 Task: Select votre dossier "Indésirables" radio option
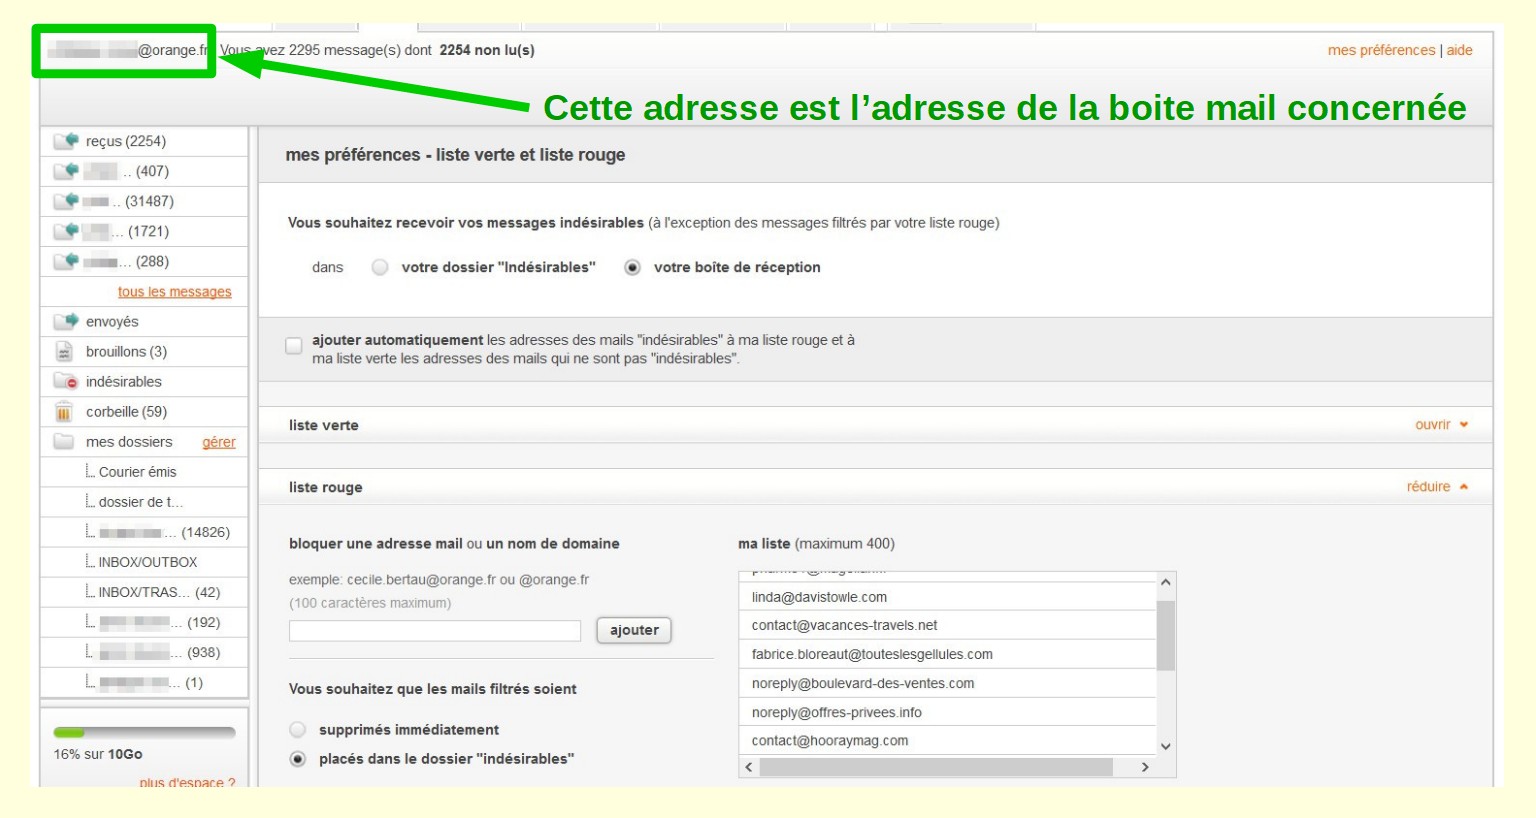[380, 267]
